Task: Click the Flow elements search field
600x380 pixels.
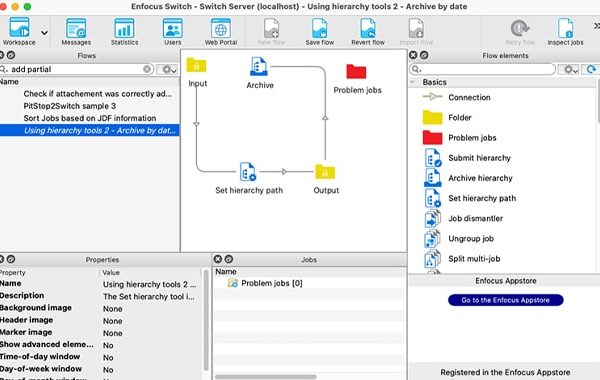Action: 483,69
